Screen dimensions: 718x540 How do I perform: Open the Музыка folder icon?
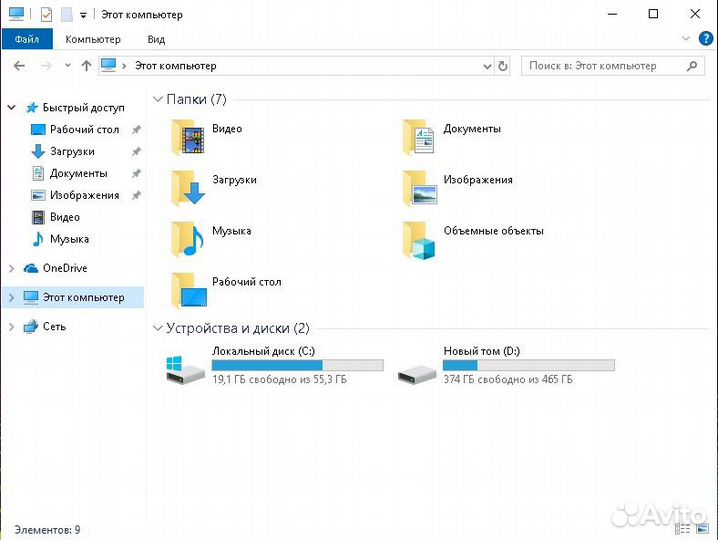pos(188,239)
